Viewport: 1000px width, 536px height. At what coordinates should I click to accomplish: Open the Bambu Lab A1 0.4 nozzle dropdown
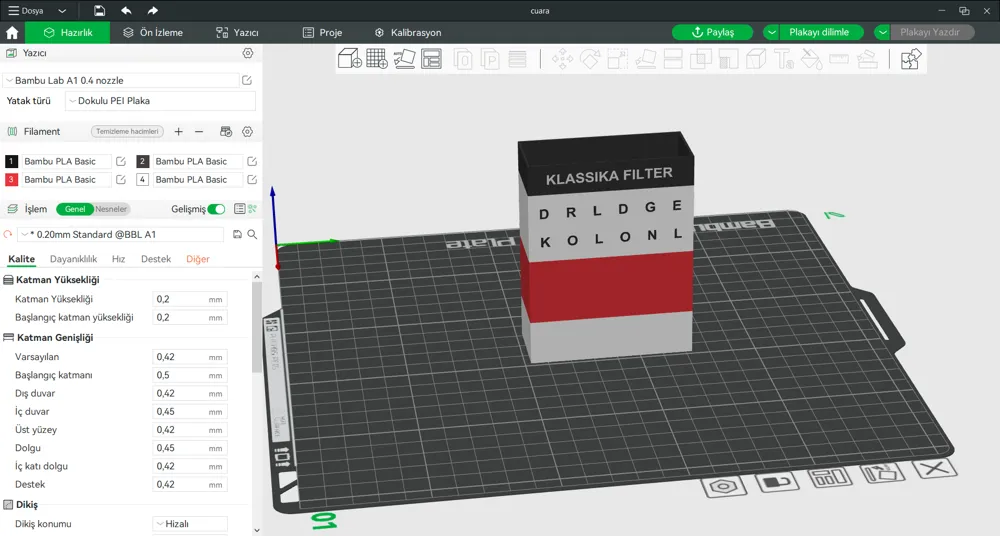(x=121, y=80)
